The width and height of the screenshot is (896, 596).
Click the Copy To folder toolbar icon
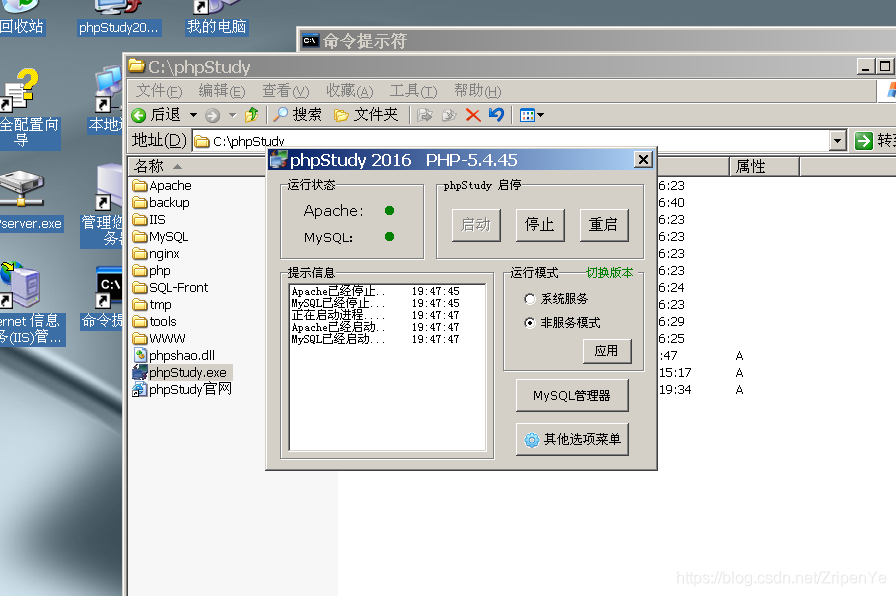(x=449, y=115)
